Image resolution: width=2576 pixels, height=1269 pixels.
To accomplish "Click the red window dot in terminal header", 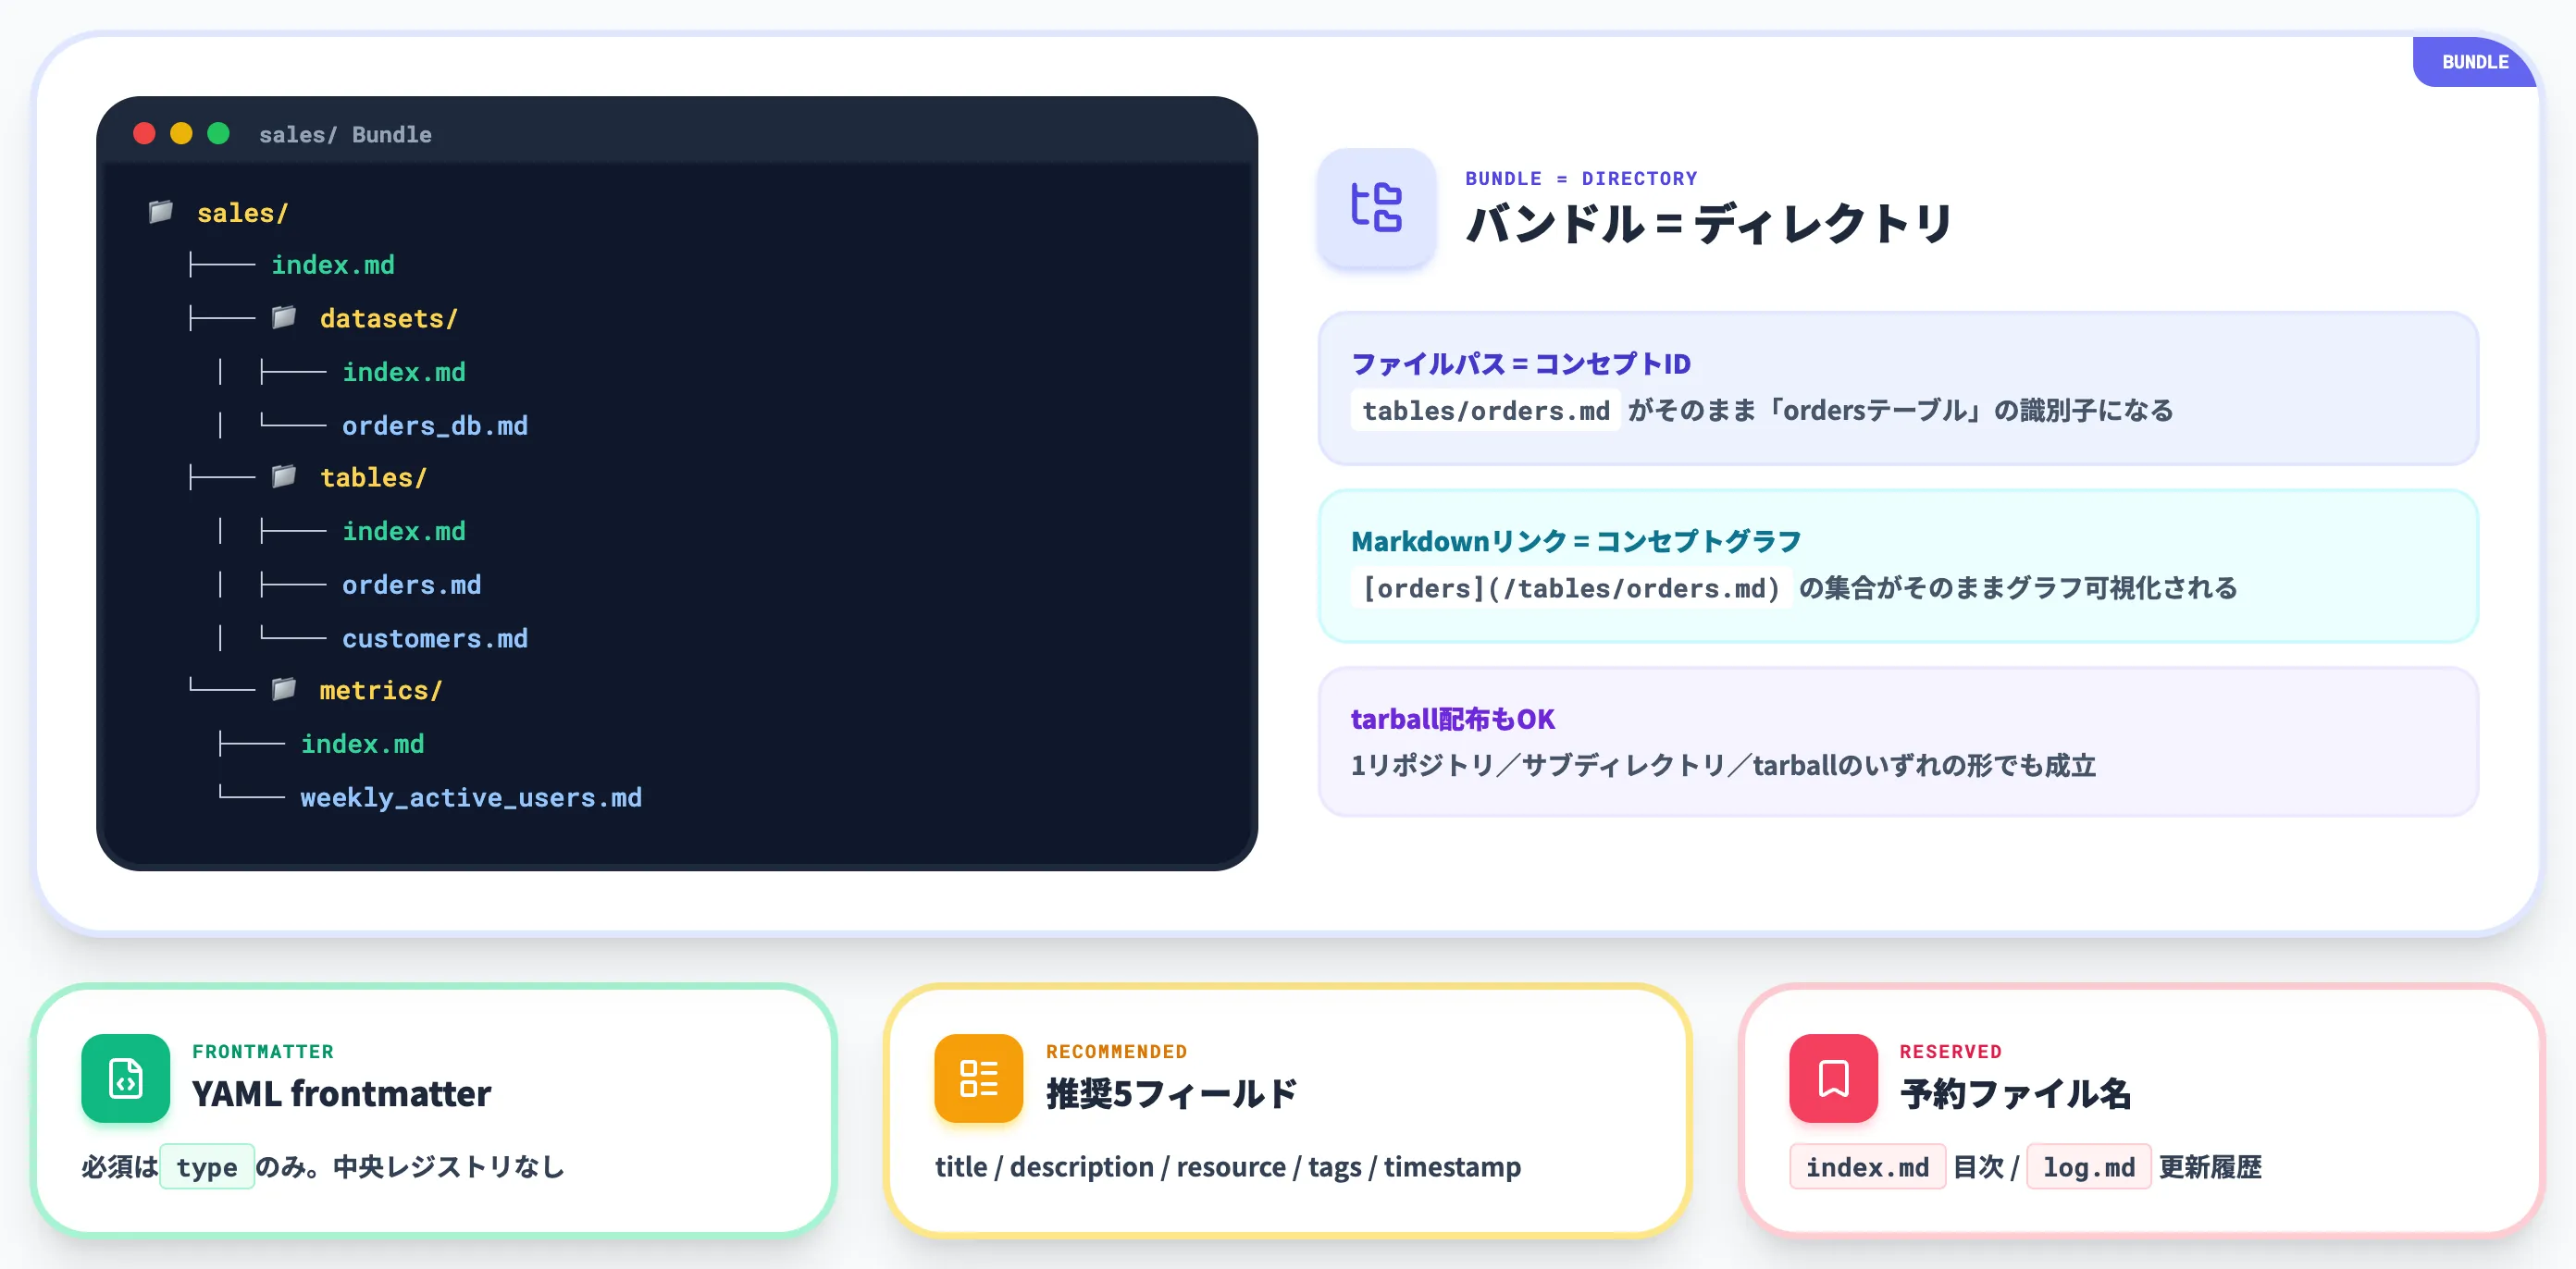I will pos(144,134).
